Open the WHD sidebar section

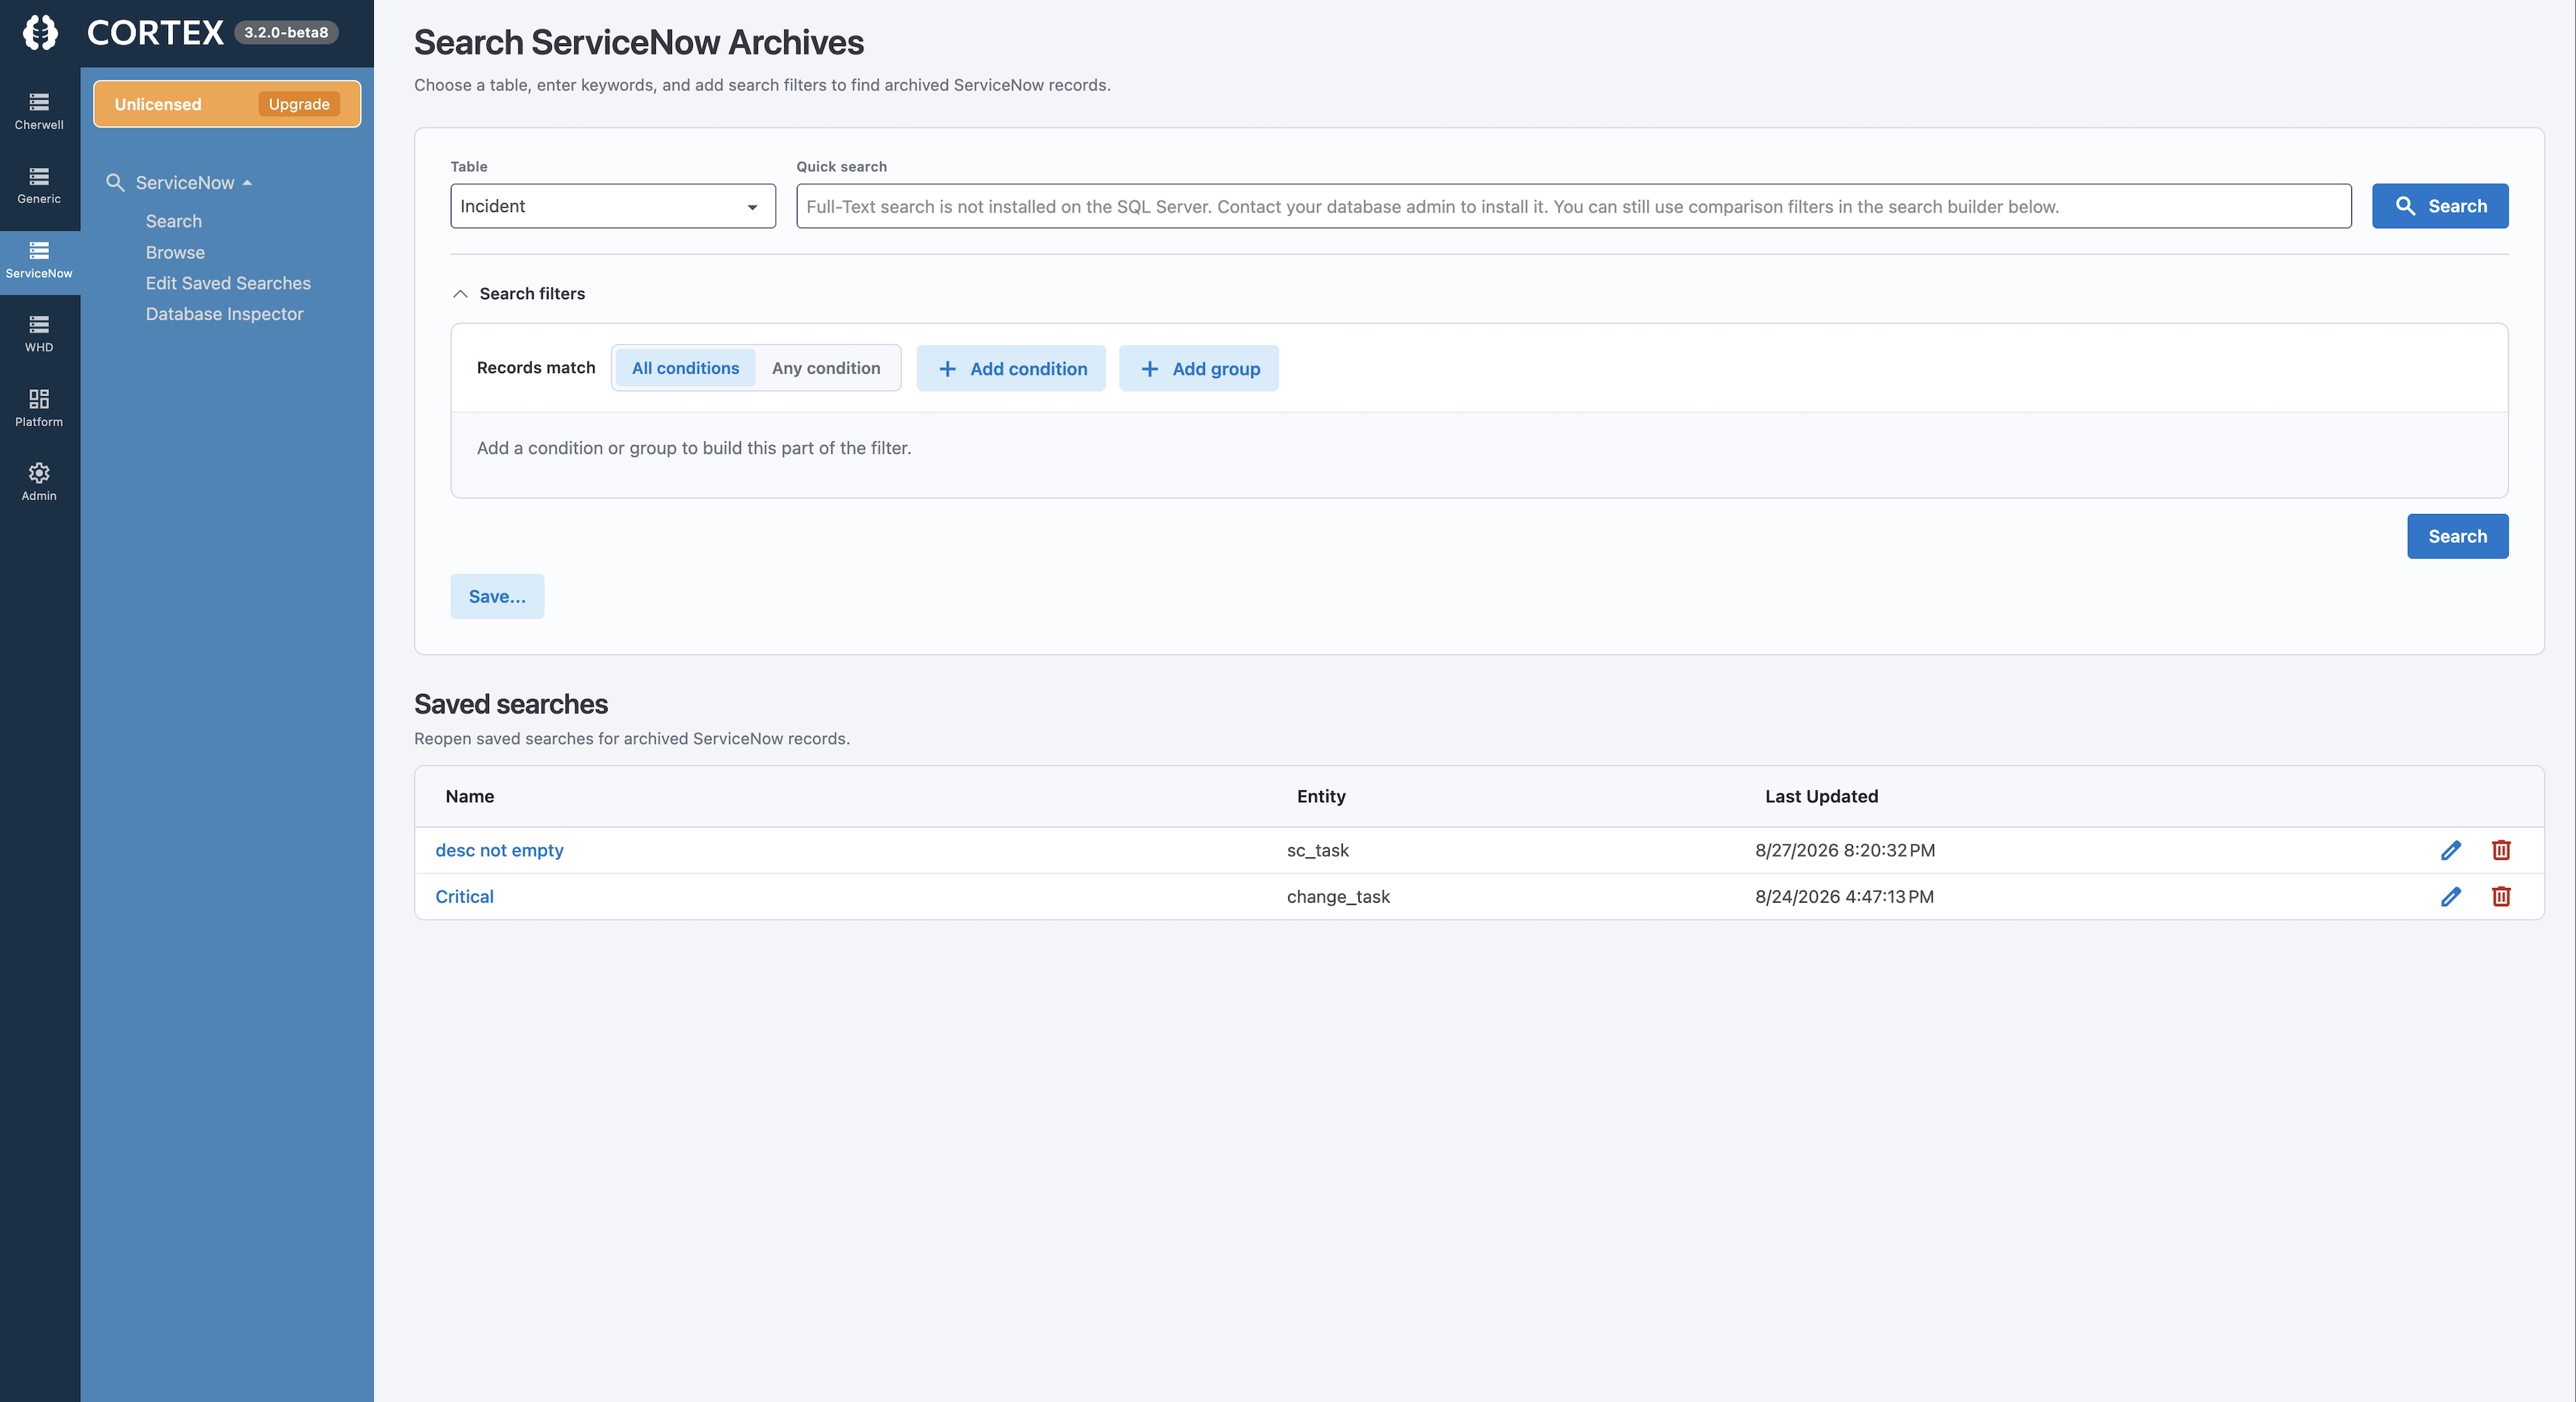tap(39, 334)
